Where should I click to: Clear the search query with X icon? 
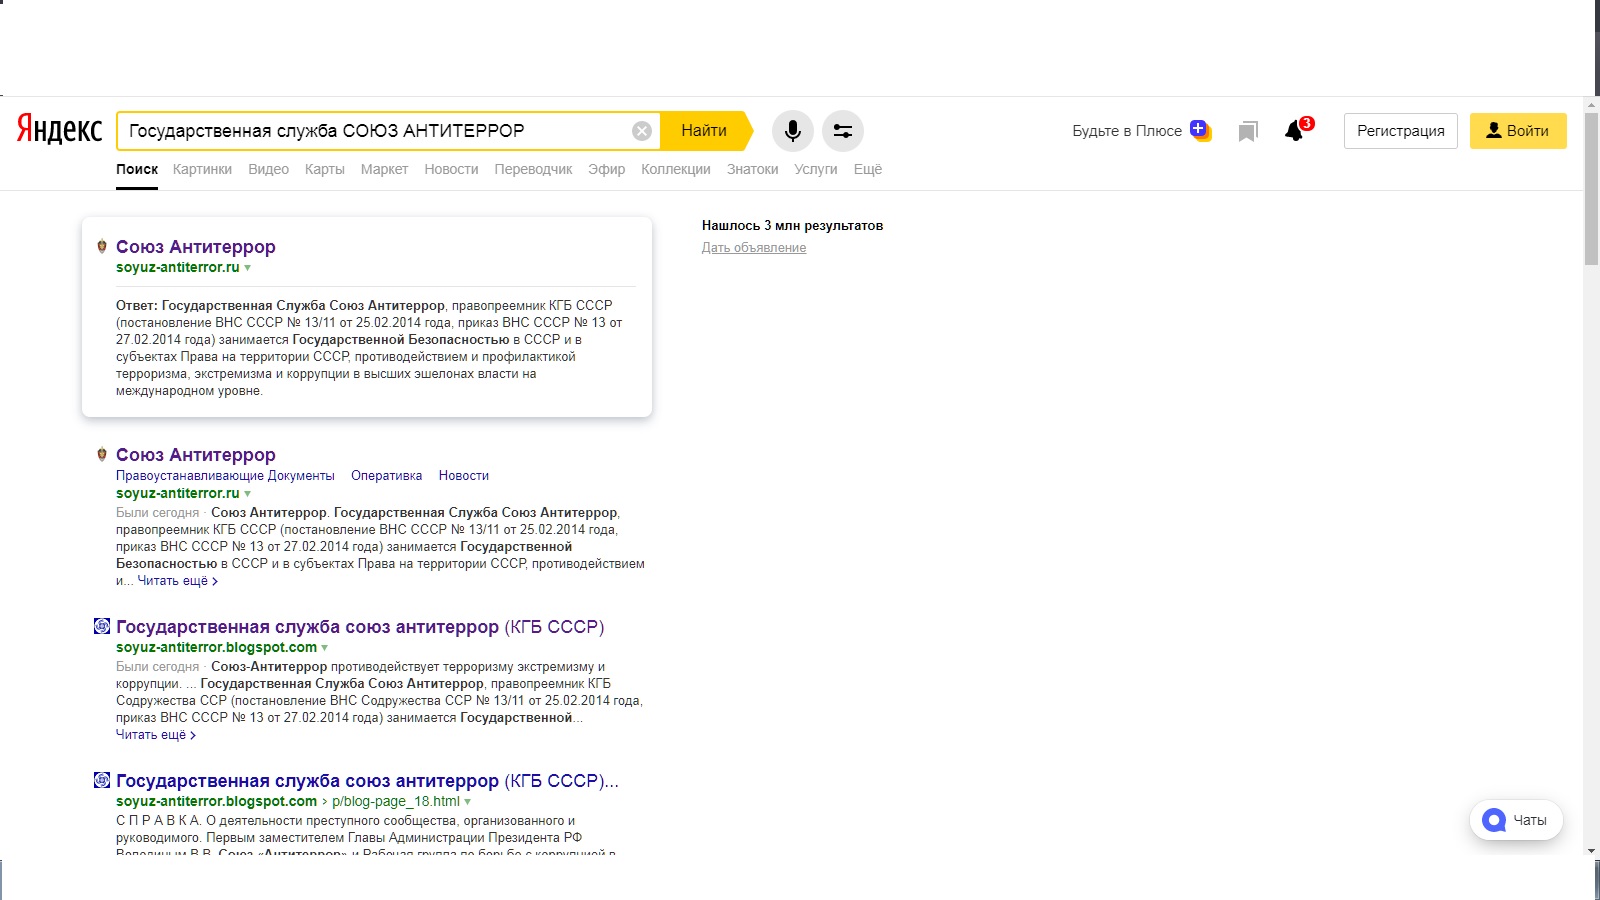pyautogui.click(x=642, y=131)
